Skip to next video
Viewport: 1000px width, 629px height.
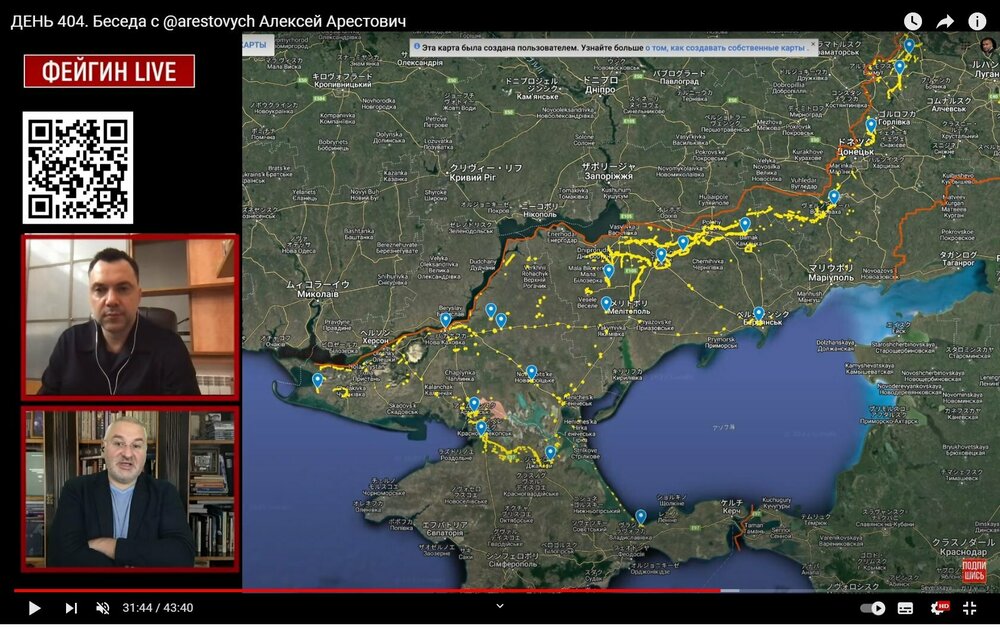click(71, 608)
